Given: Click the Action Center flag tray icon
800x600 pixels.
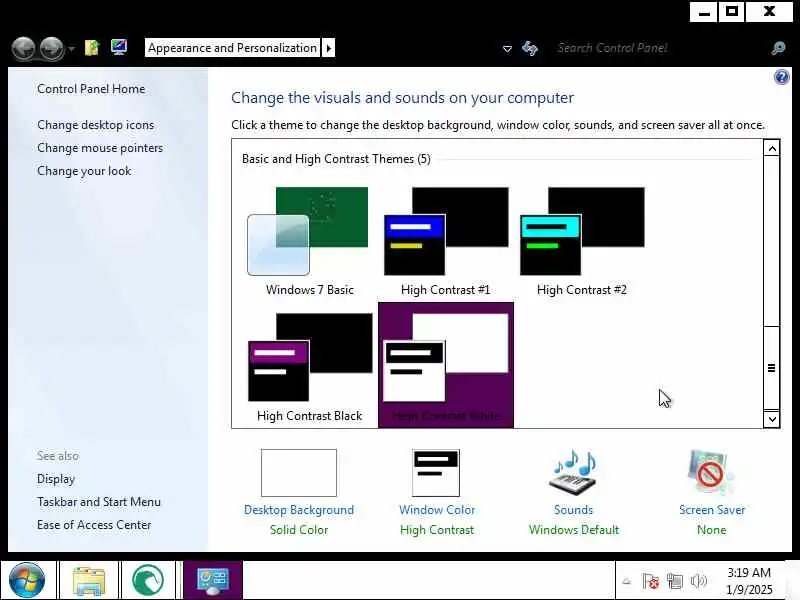Looking at the screenshot, I should click(650, 581).
